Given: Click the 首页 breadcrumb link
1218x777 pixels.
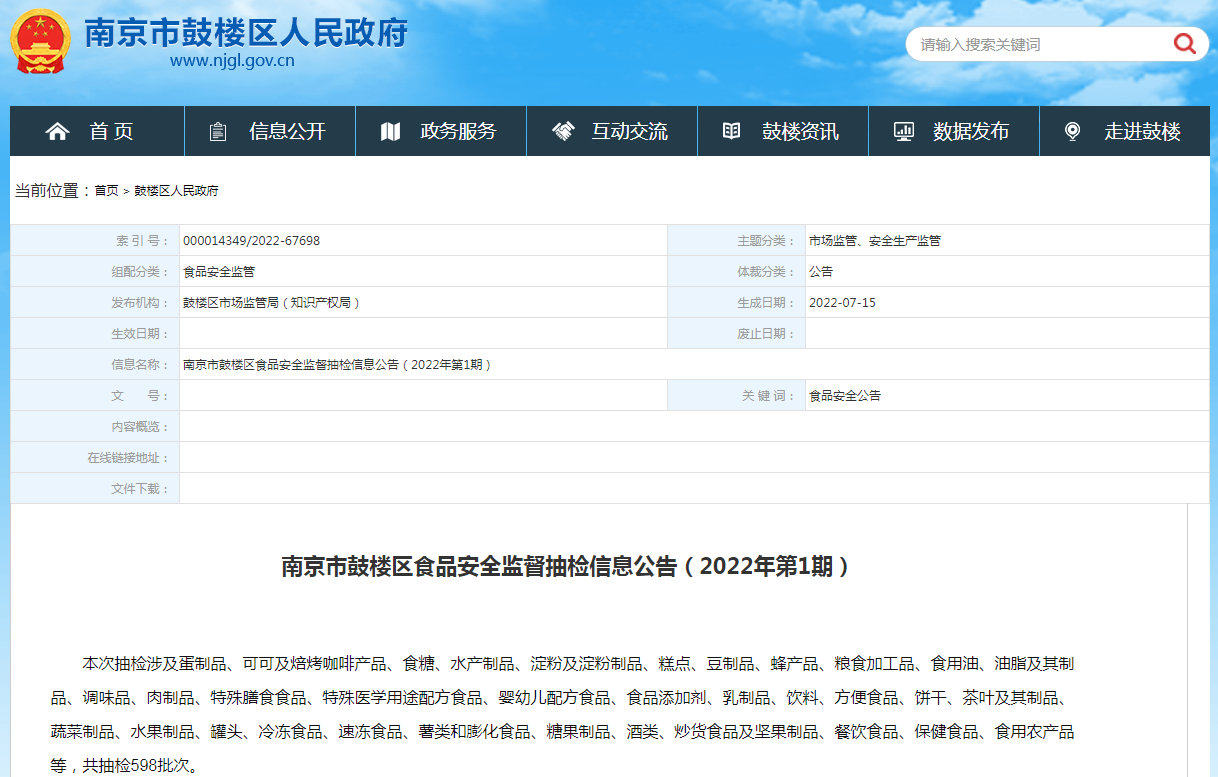Looking at the screenshot, I should 106,191.
